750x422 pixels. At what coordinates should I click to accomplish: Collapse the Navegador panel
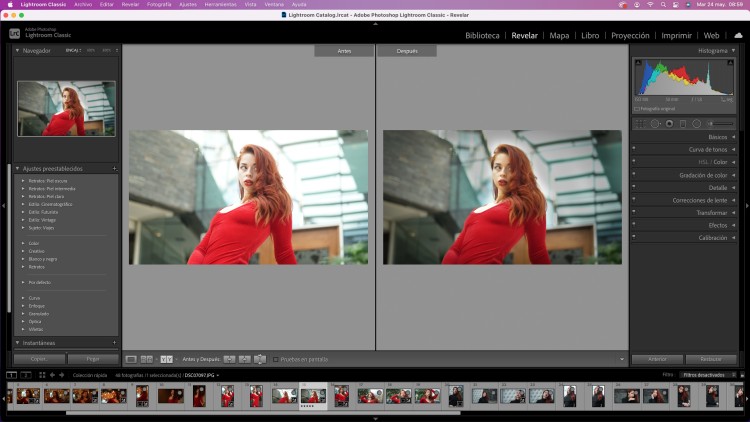click(x=18, y=50)
